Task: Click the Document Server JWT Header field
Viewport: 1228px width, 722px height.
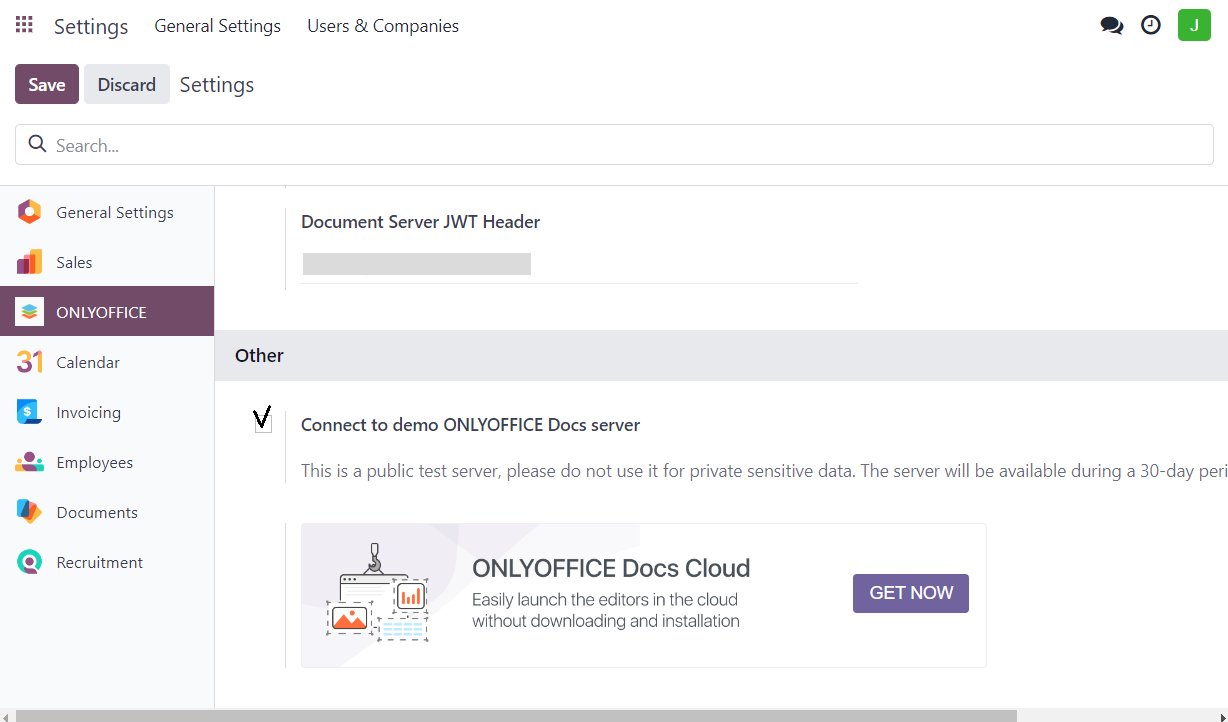Action: [578, 264]
